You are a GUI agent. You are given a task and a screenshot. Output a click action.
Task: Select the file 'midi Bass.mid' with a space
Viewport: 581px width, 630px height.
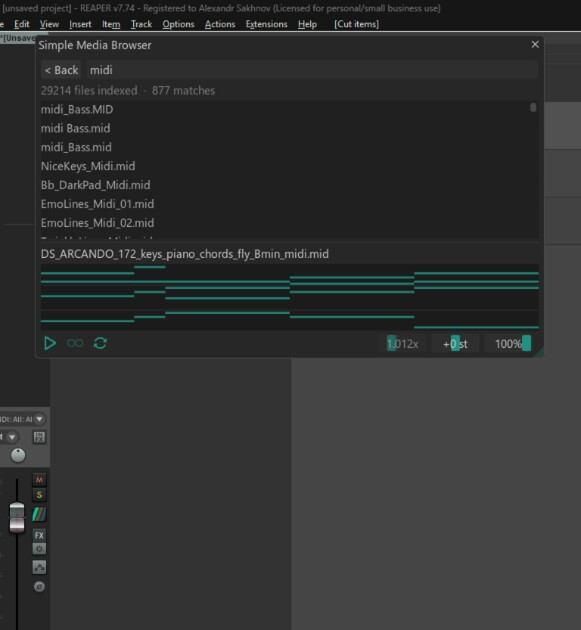[76, 128]
